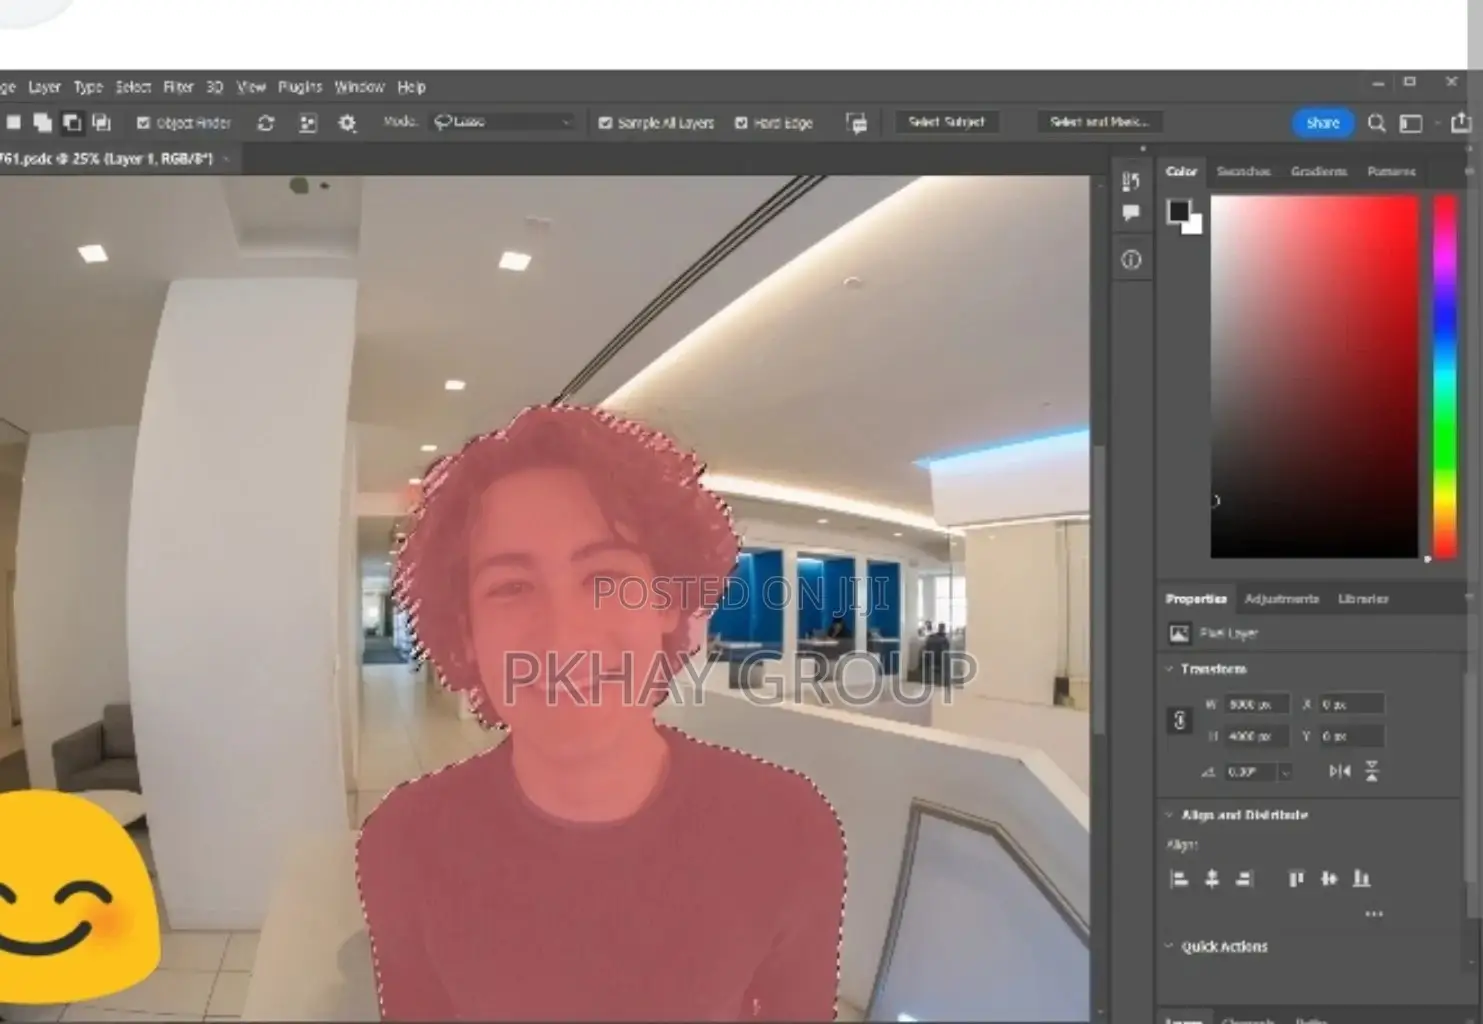This screenshot has height=1024, width=1483.
Task: Open the Properties panel options menu
Action: click(1468, 598)
